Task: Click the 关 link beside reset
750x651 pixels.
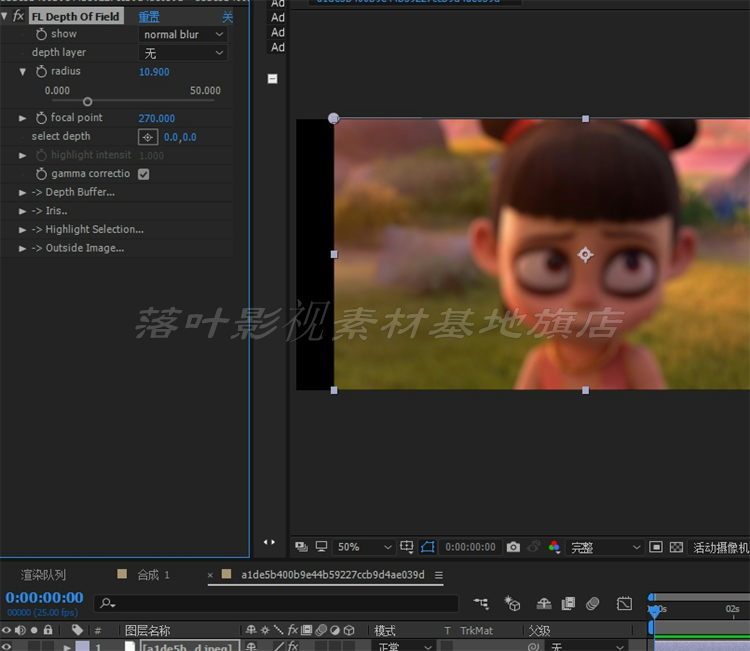Action: click(x=227, y=17)
